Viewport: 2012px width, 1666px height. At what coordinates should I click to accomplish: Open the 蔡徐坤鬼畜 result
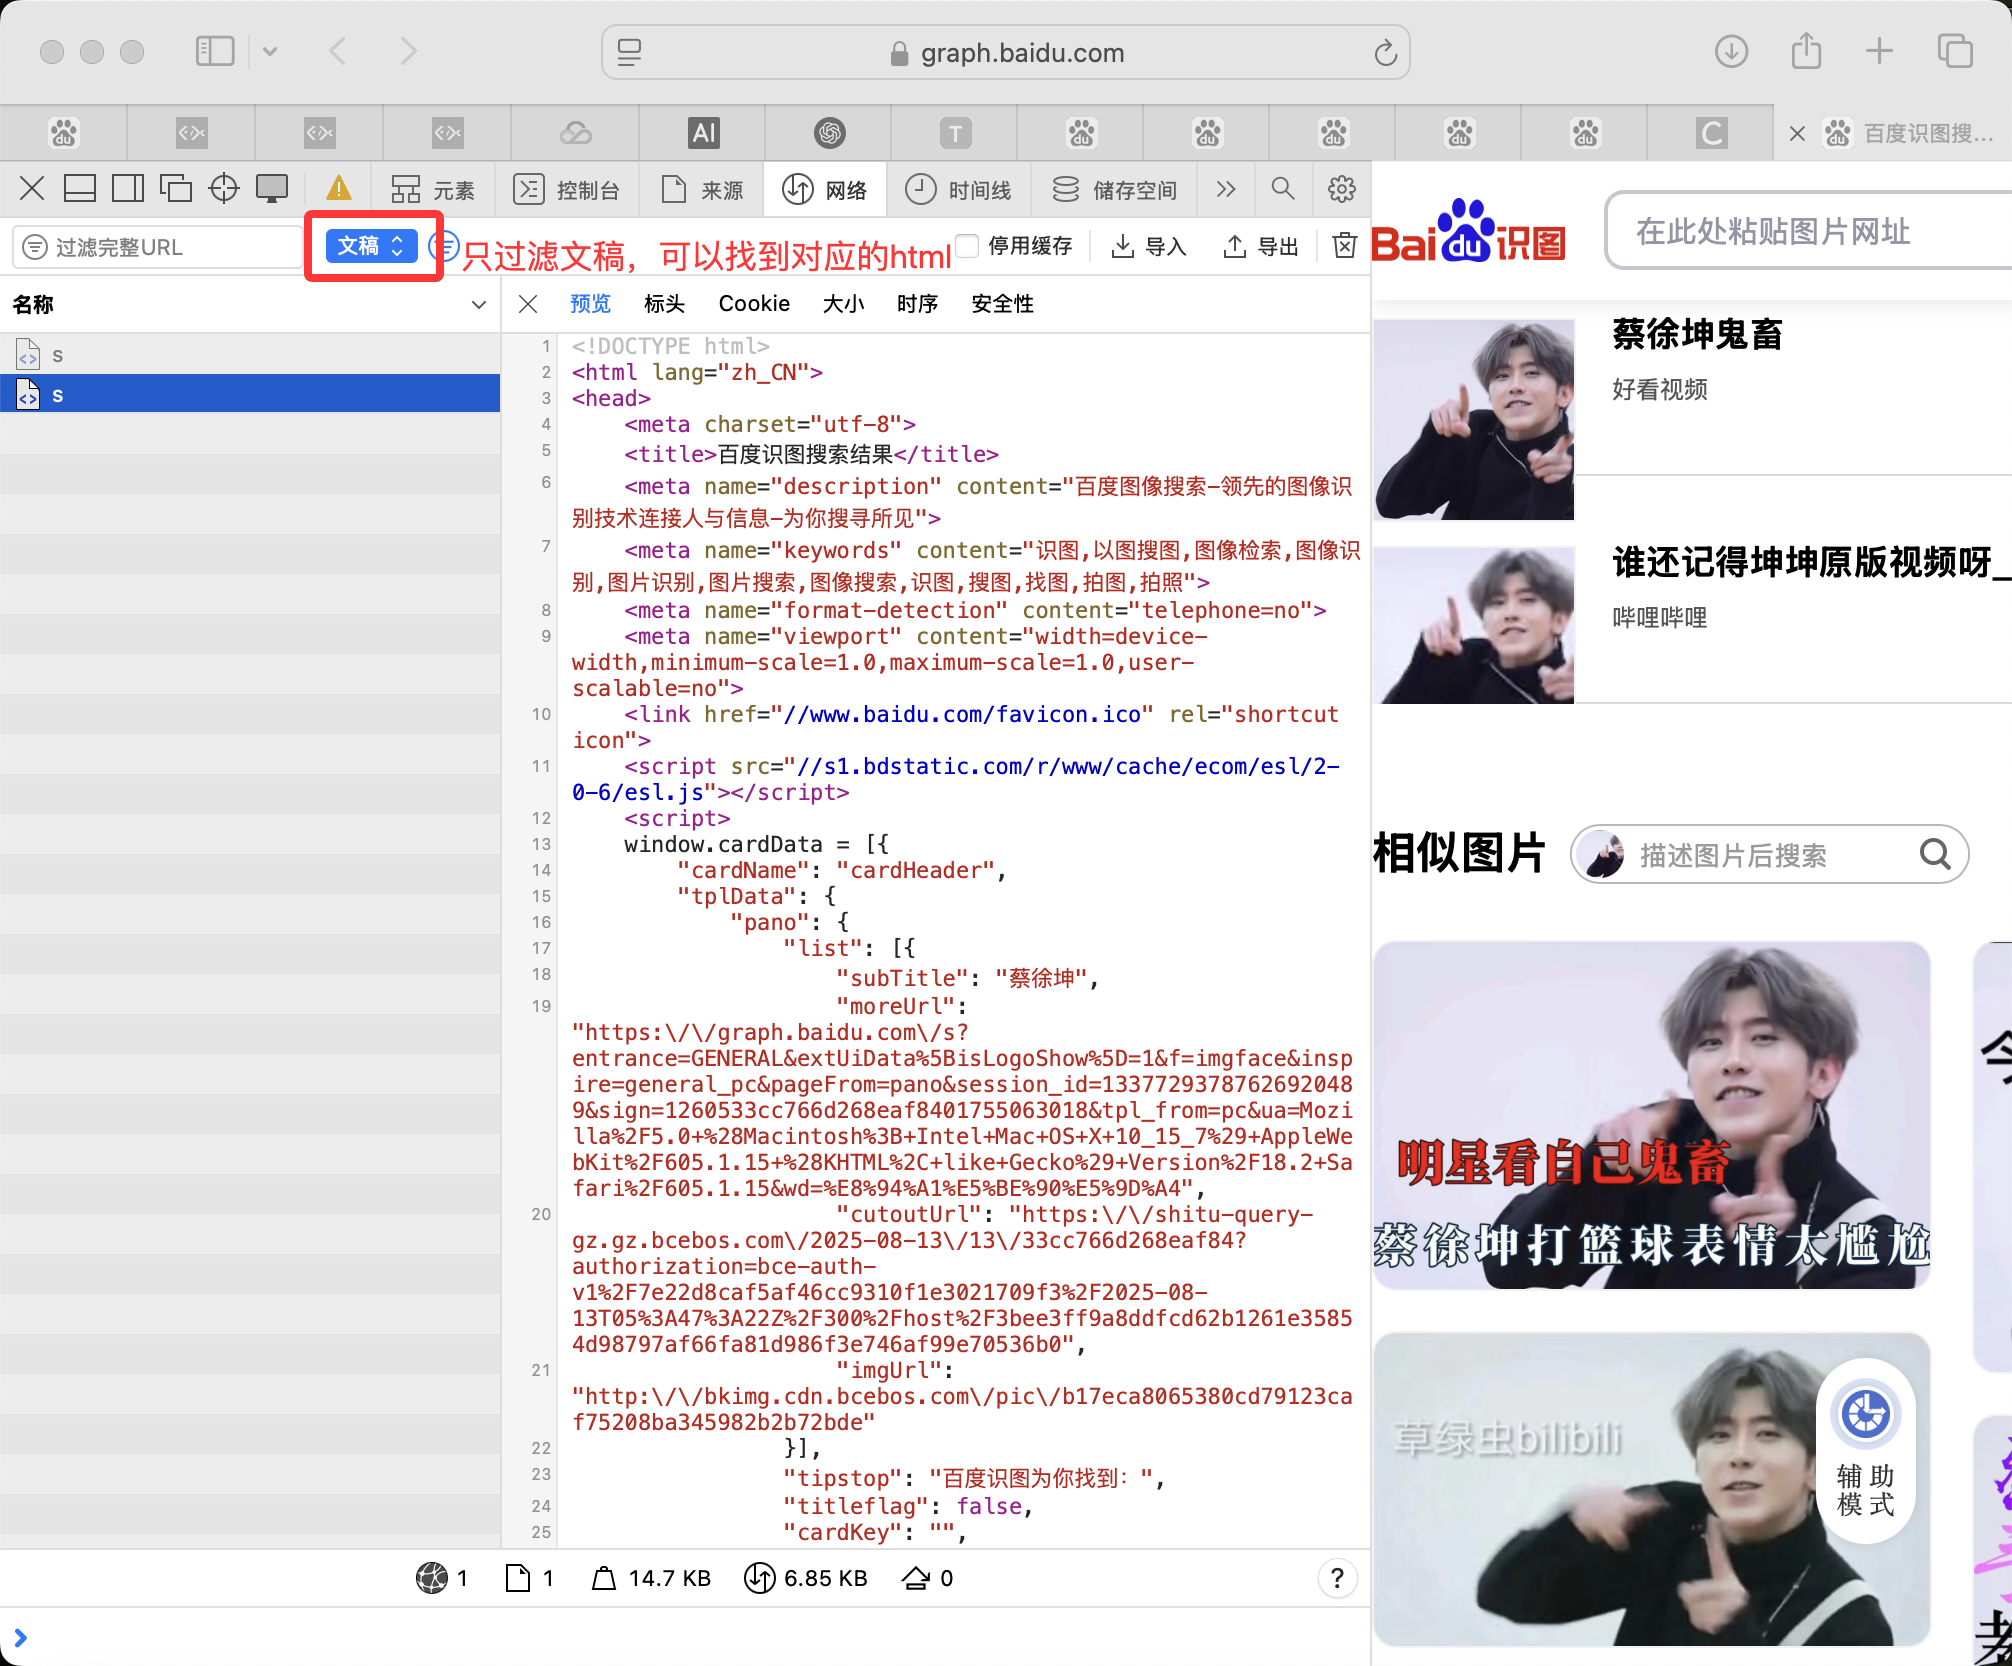tap(1698, 334)
